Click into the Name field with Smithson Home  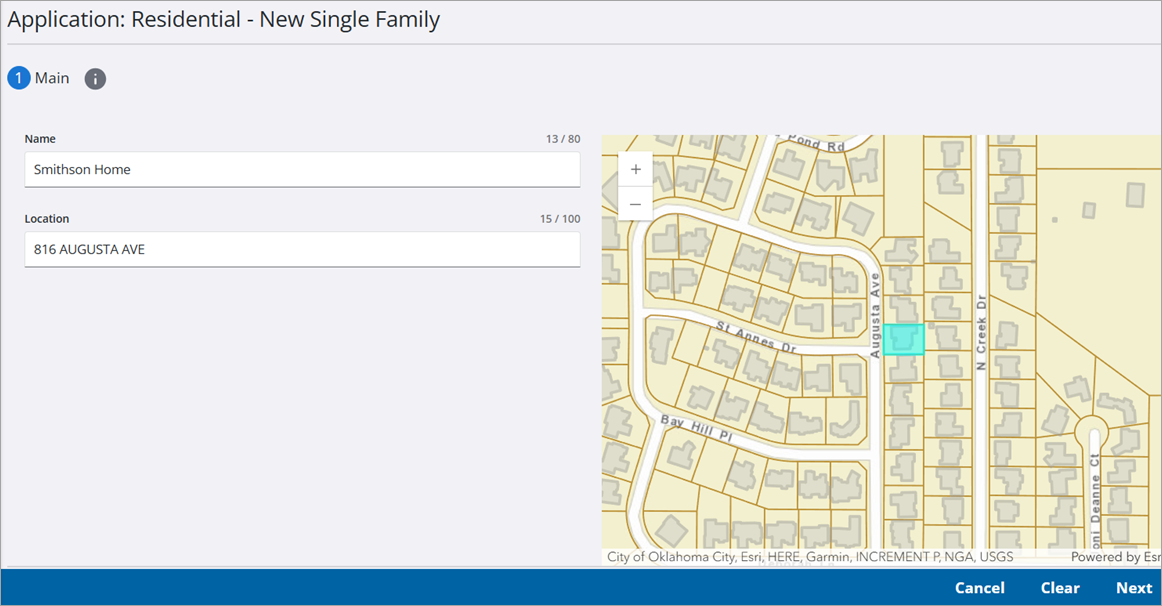pos(302,170)
